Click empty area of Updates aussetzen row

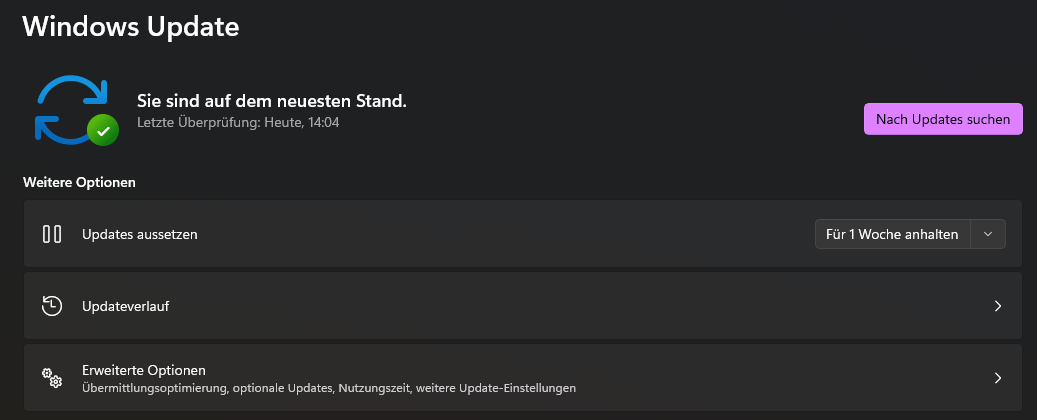coord(500,234)
